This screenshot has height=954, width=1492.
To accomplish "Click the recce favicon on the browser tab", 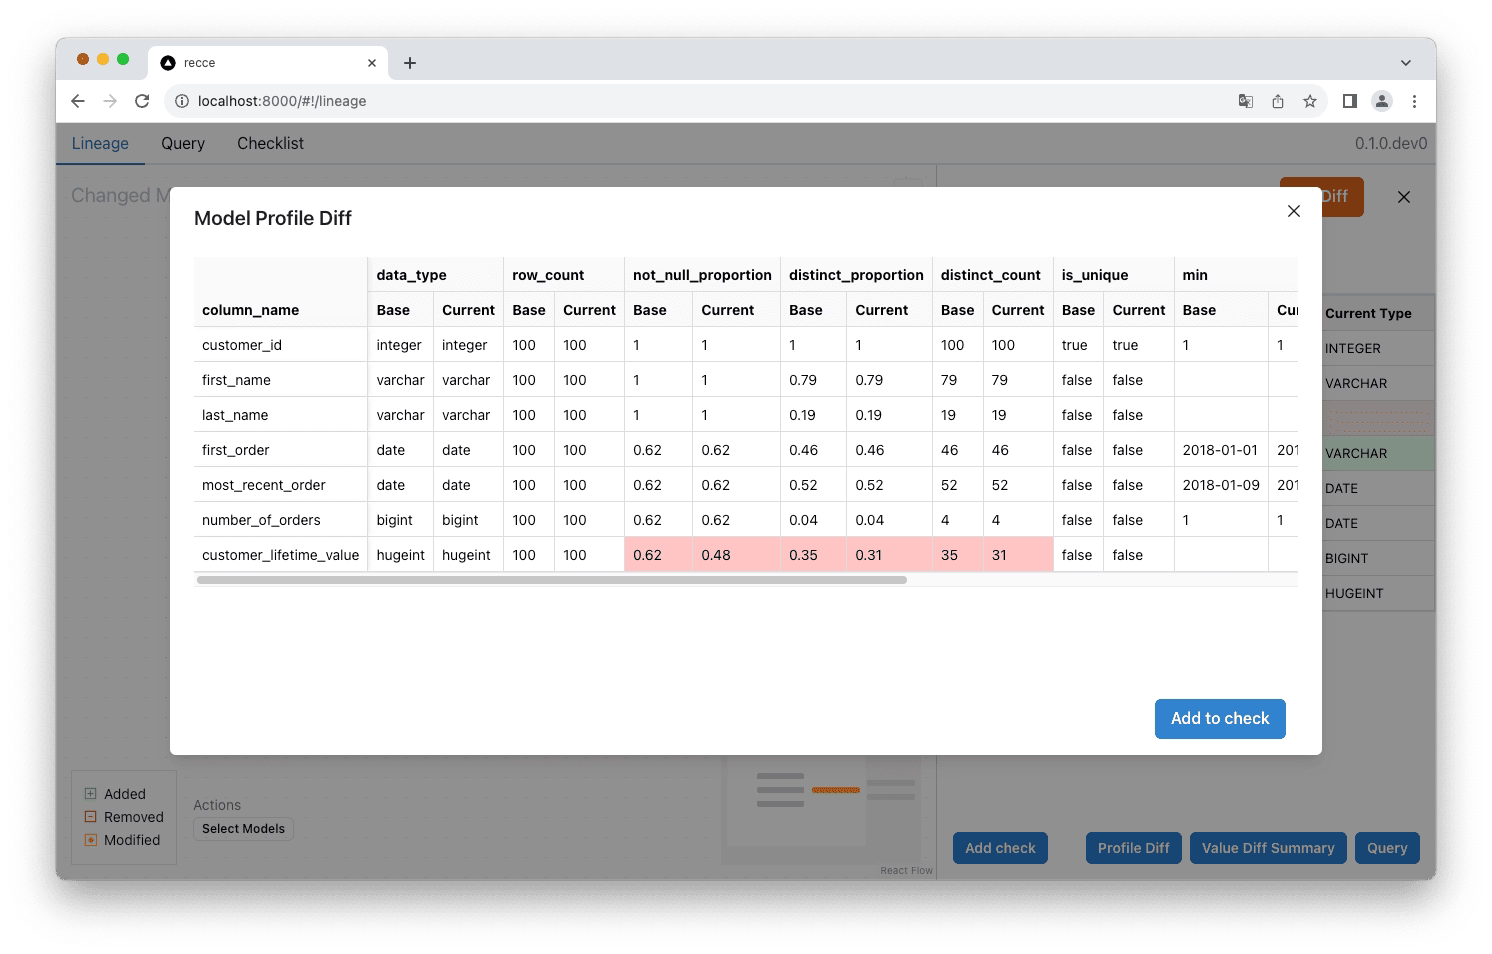I will (166, 62).
